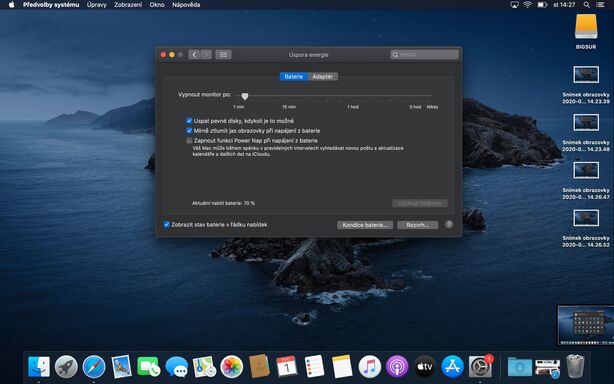Switch to the Baterie tab
Image resolution: width=614 pixels, height=384 pixels.
tap(294, 76)
